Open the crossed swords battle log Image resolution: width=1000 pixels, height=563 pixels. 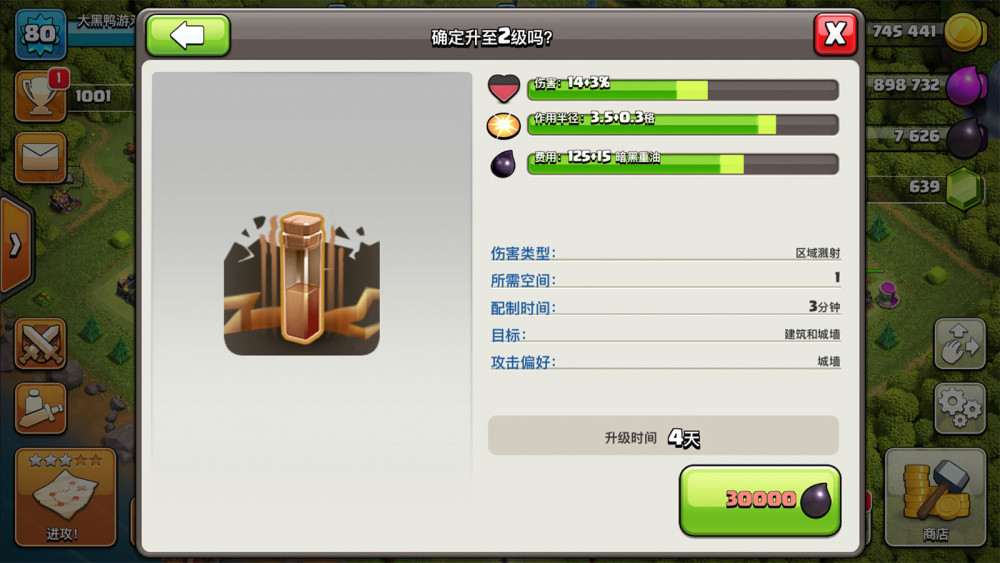click(x=40, y=344)
